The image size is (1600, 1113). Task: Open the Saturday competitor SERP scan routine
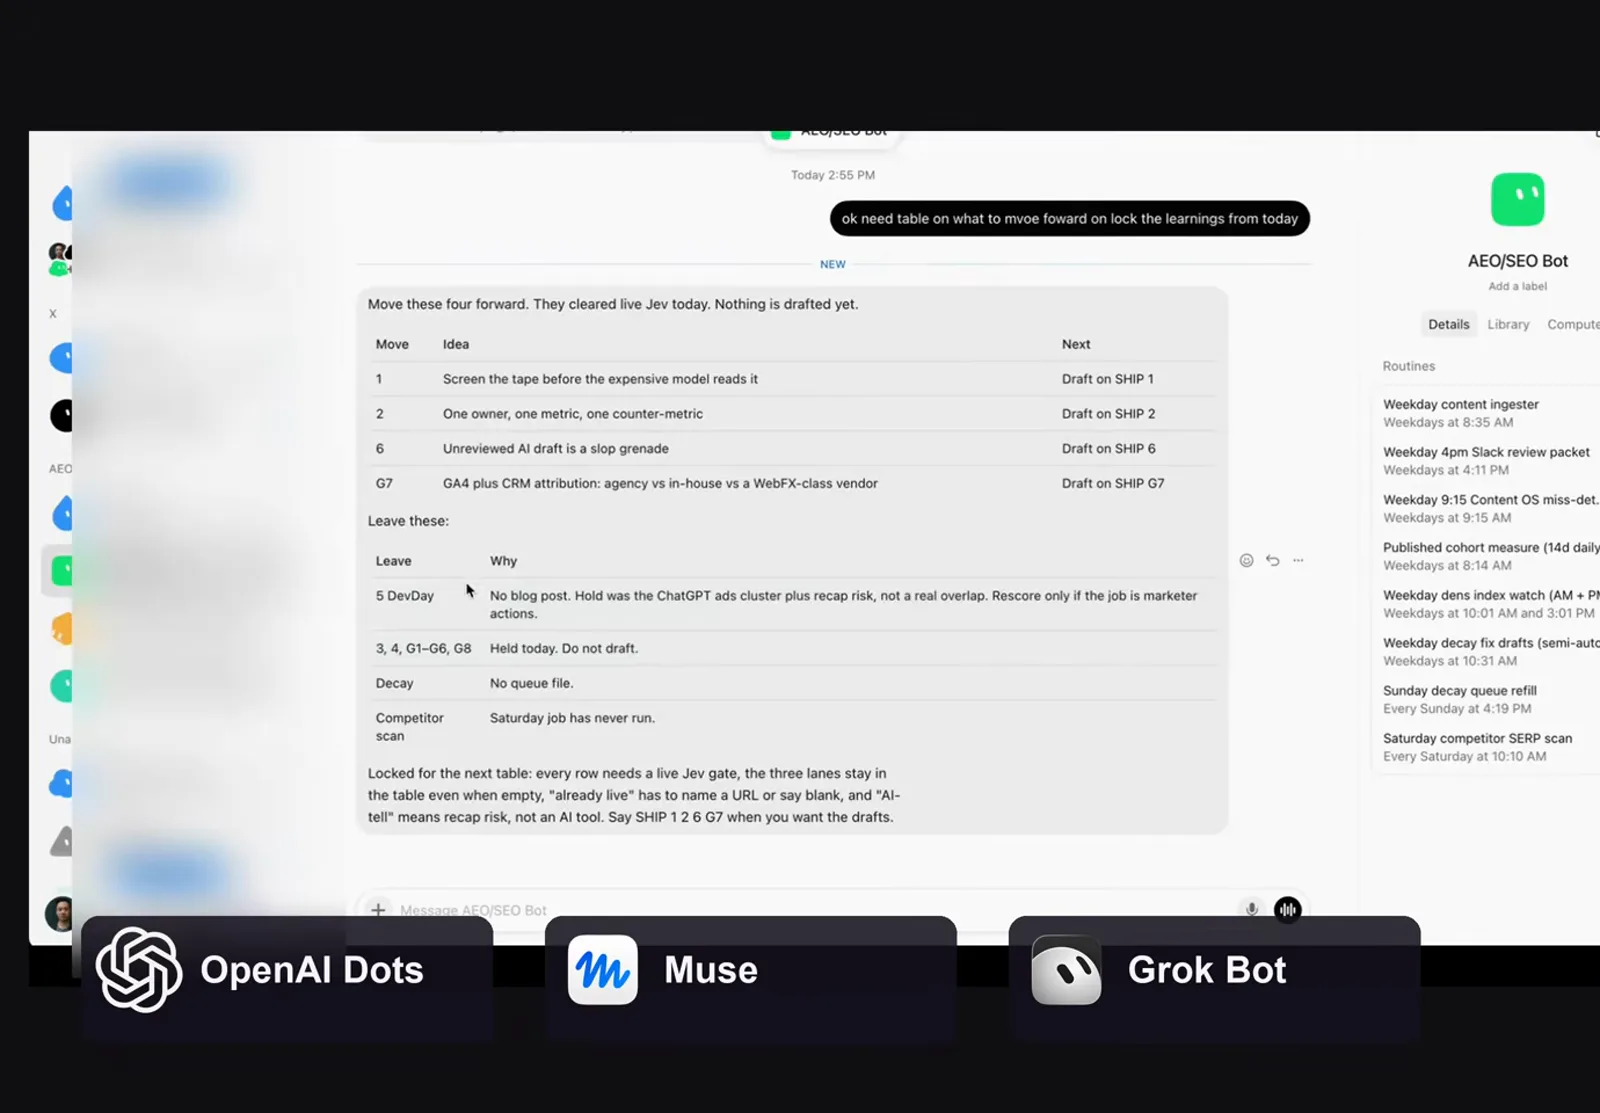tap(1486, 747)
